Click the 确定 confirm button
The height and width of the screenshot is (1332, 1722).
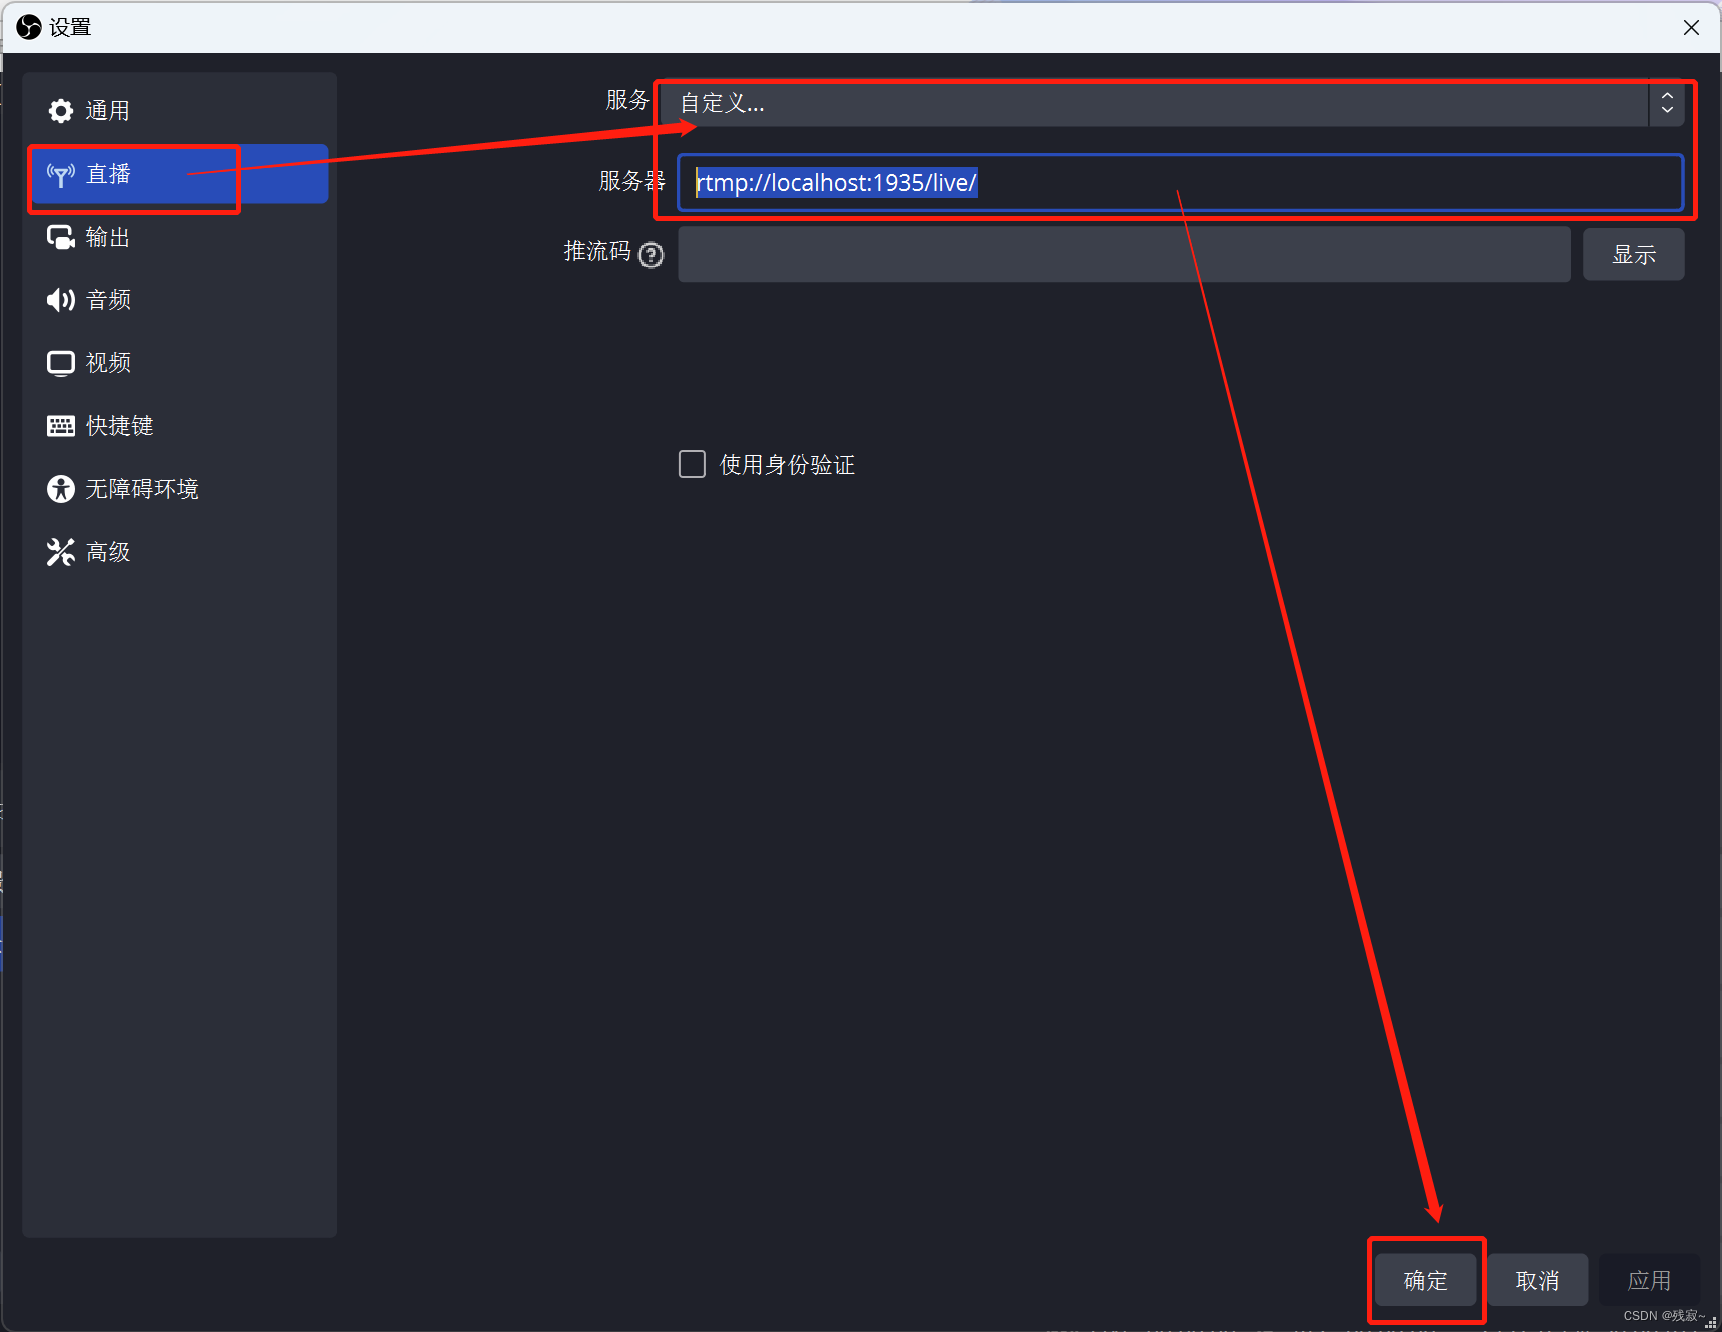1426,1280
